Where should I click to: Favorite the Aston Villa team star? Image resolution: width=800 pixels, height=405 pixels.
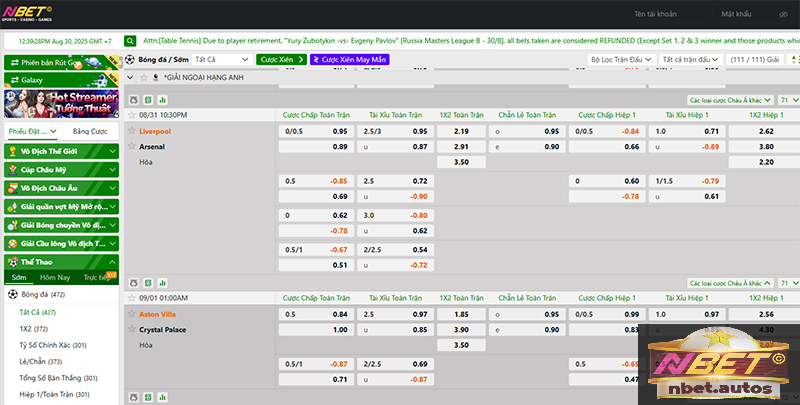pyautogui.click(x=132, y=313)
